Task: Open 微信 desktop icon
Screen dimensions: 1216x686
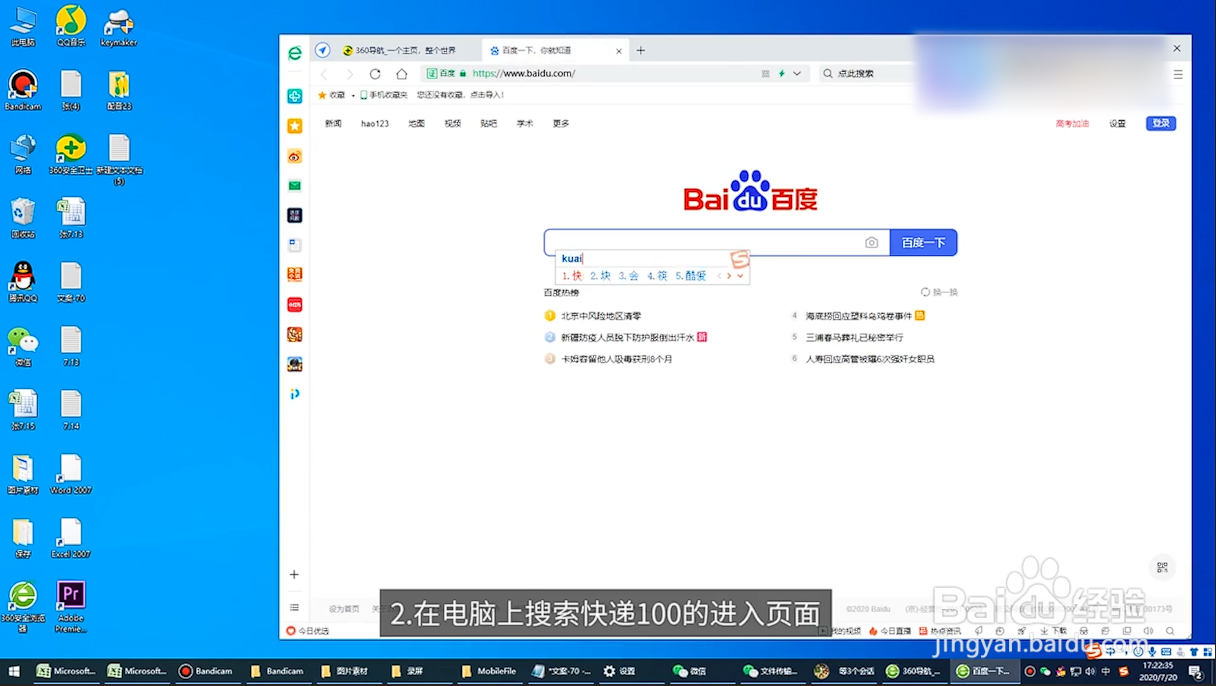Action: pos(22,346)
